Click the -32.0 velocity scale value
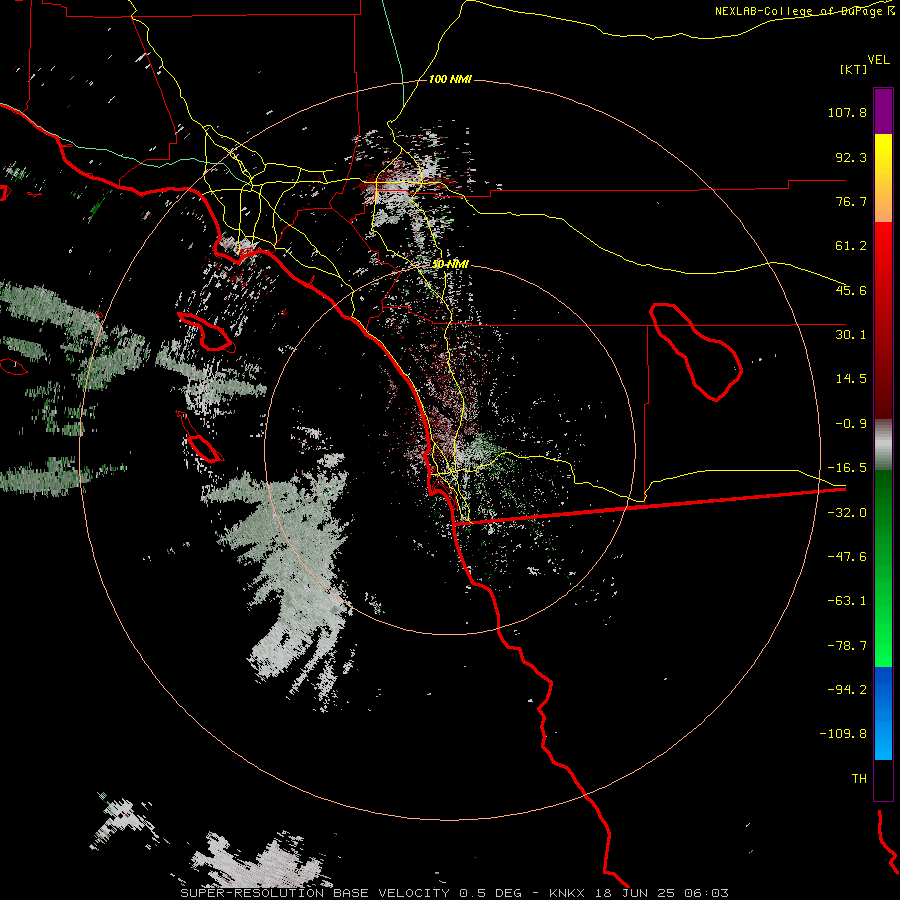 (847, 513)
